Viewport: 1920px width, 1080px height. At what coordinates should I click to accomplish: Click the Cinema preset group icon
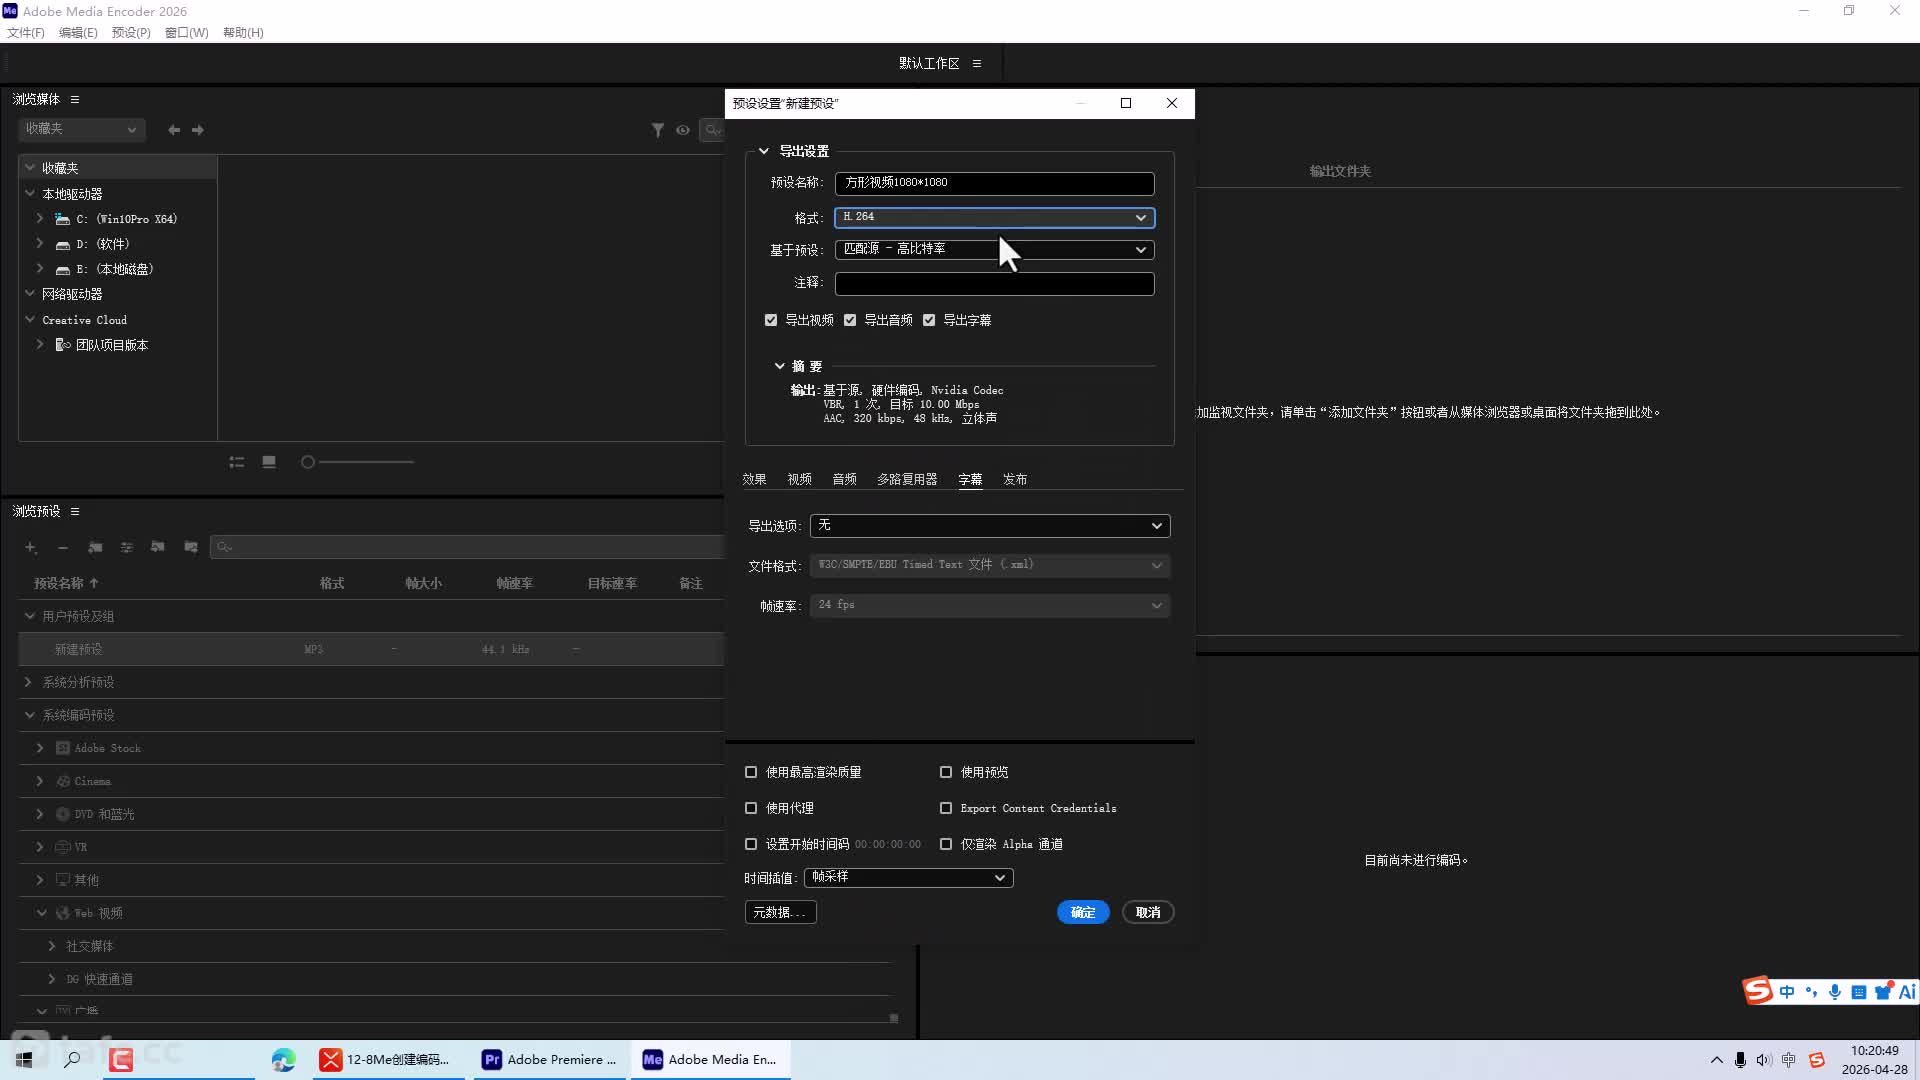(x=63, y=781)
